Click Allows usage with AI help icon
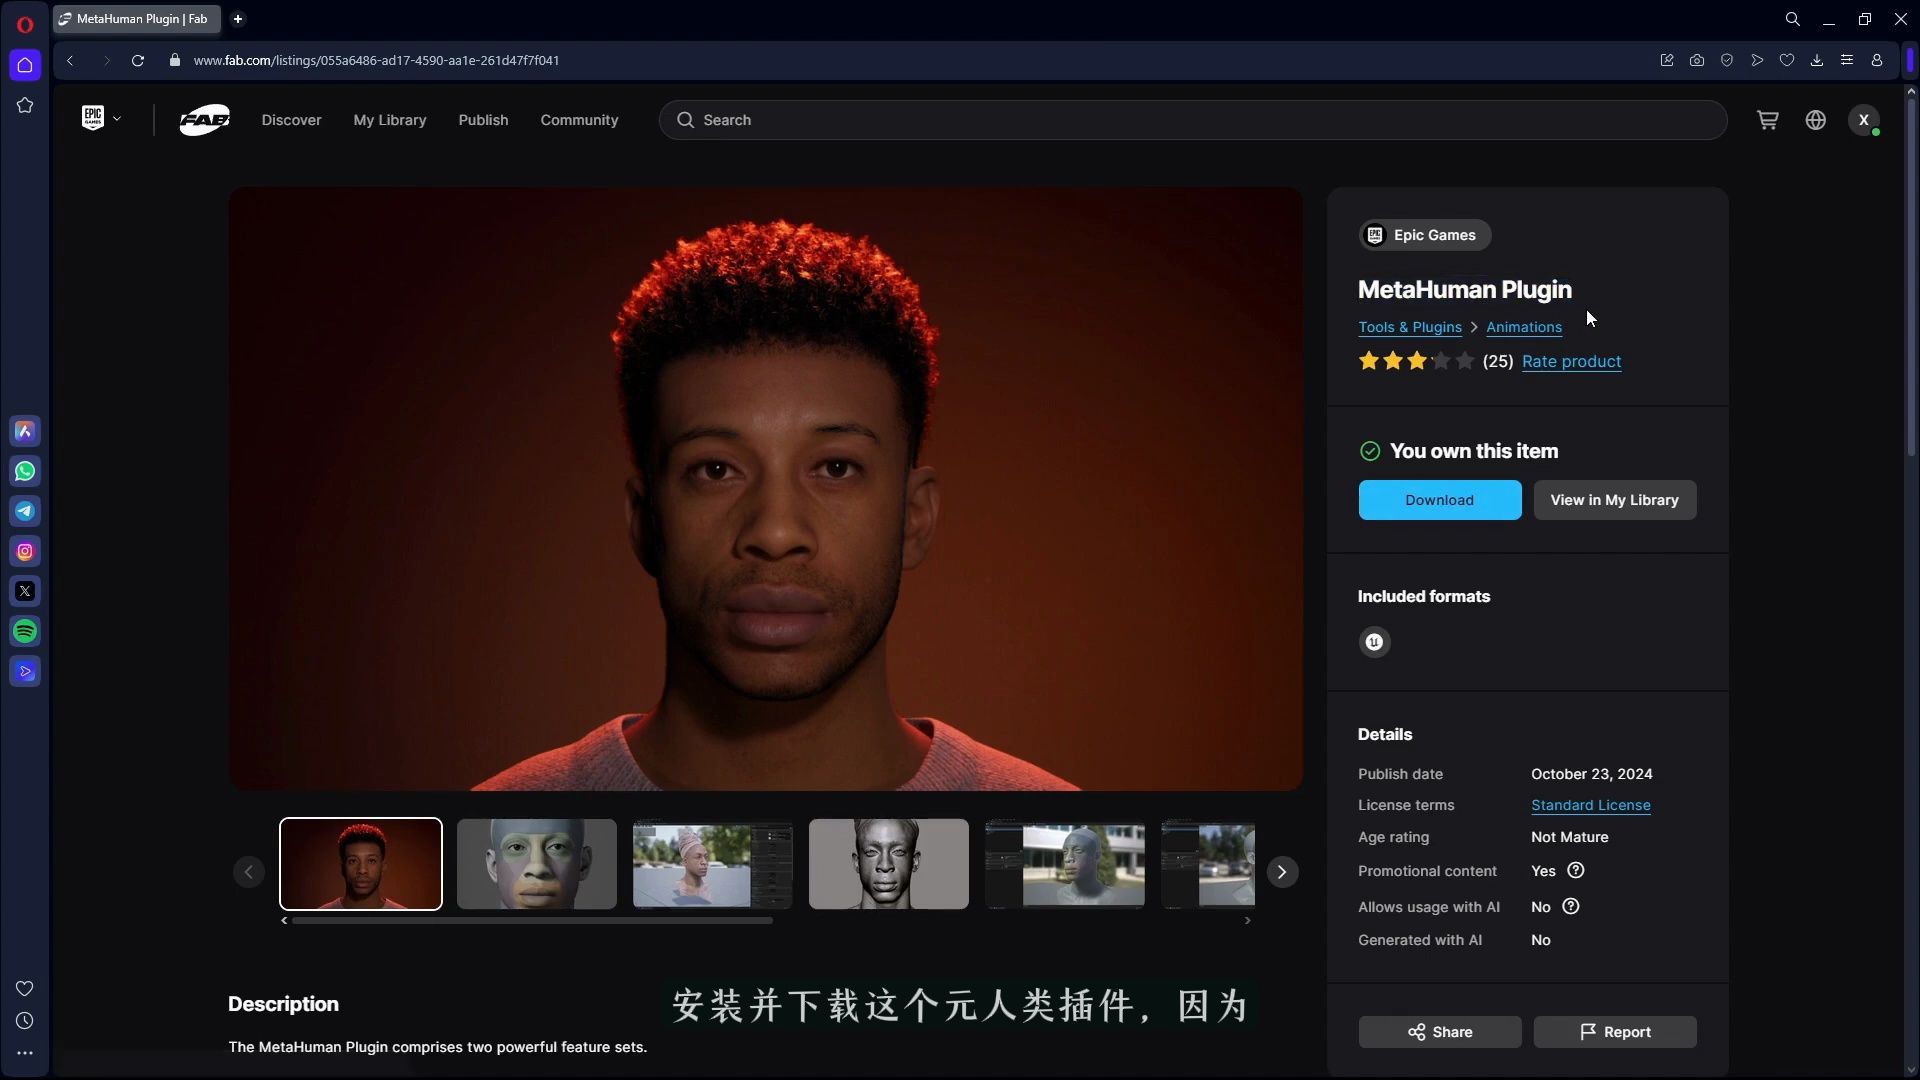 (x=1571, y=906)
